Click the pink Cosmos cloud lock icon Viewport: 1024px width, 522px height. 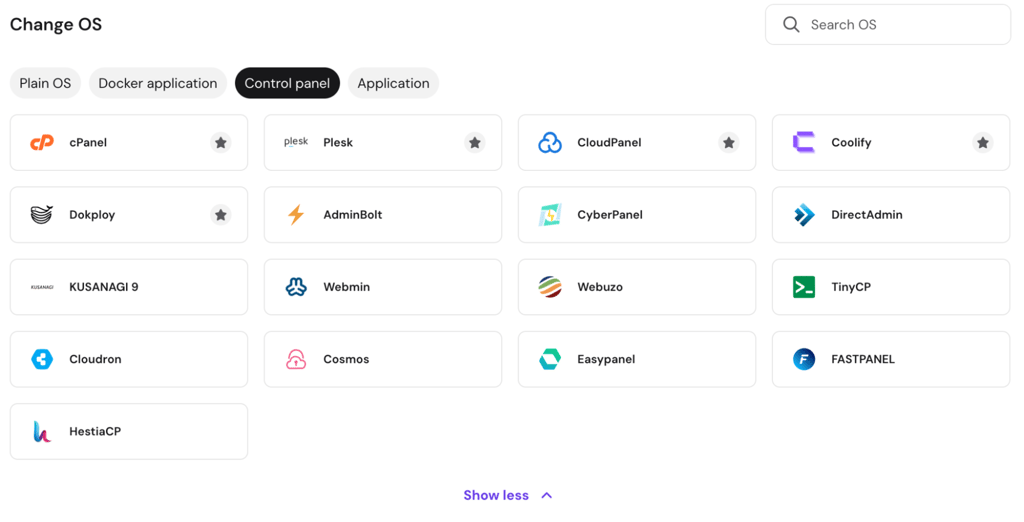pyautogui.click(x=296, y=359)
